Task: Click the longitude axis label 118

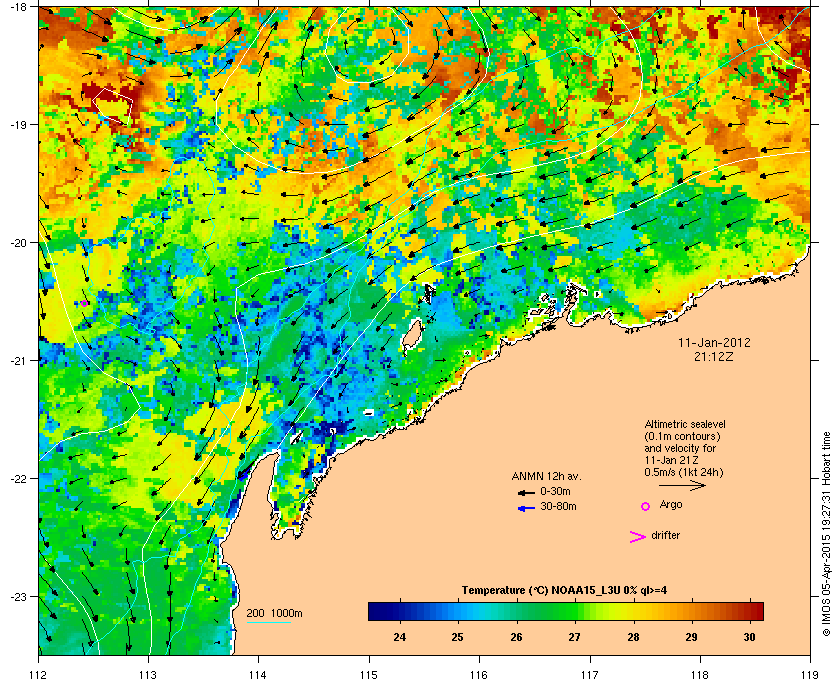Action: coord(700,674)
